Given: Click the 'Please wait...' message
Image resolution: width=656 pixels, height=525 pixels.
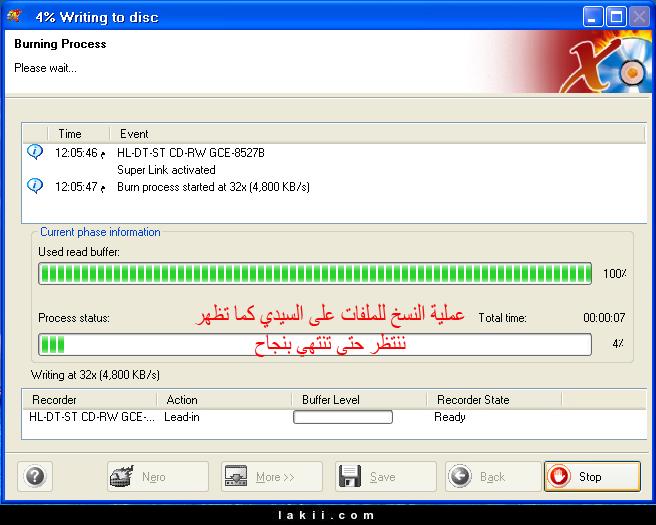Looking at the screenshot, I should [45, 68].
